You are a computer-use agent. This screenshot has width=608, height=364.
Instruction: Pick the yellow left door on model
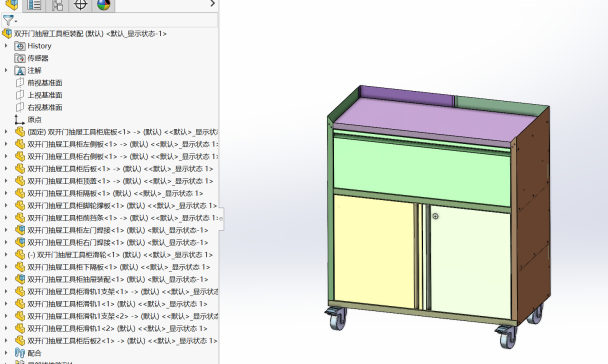(x=373, y=251)
